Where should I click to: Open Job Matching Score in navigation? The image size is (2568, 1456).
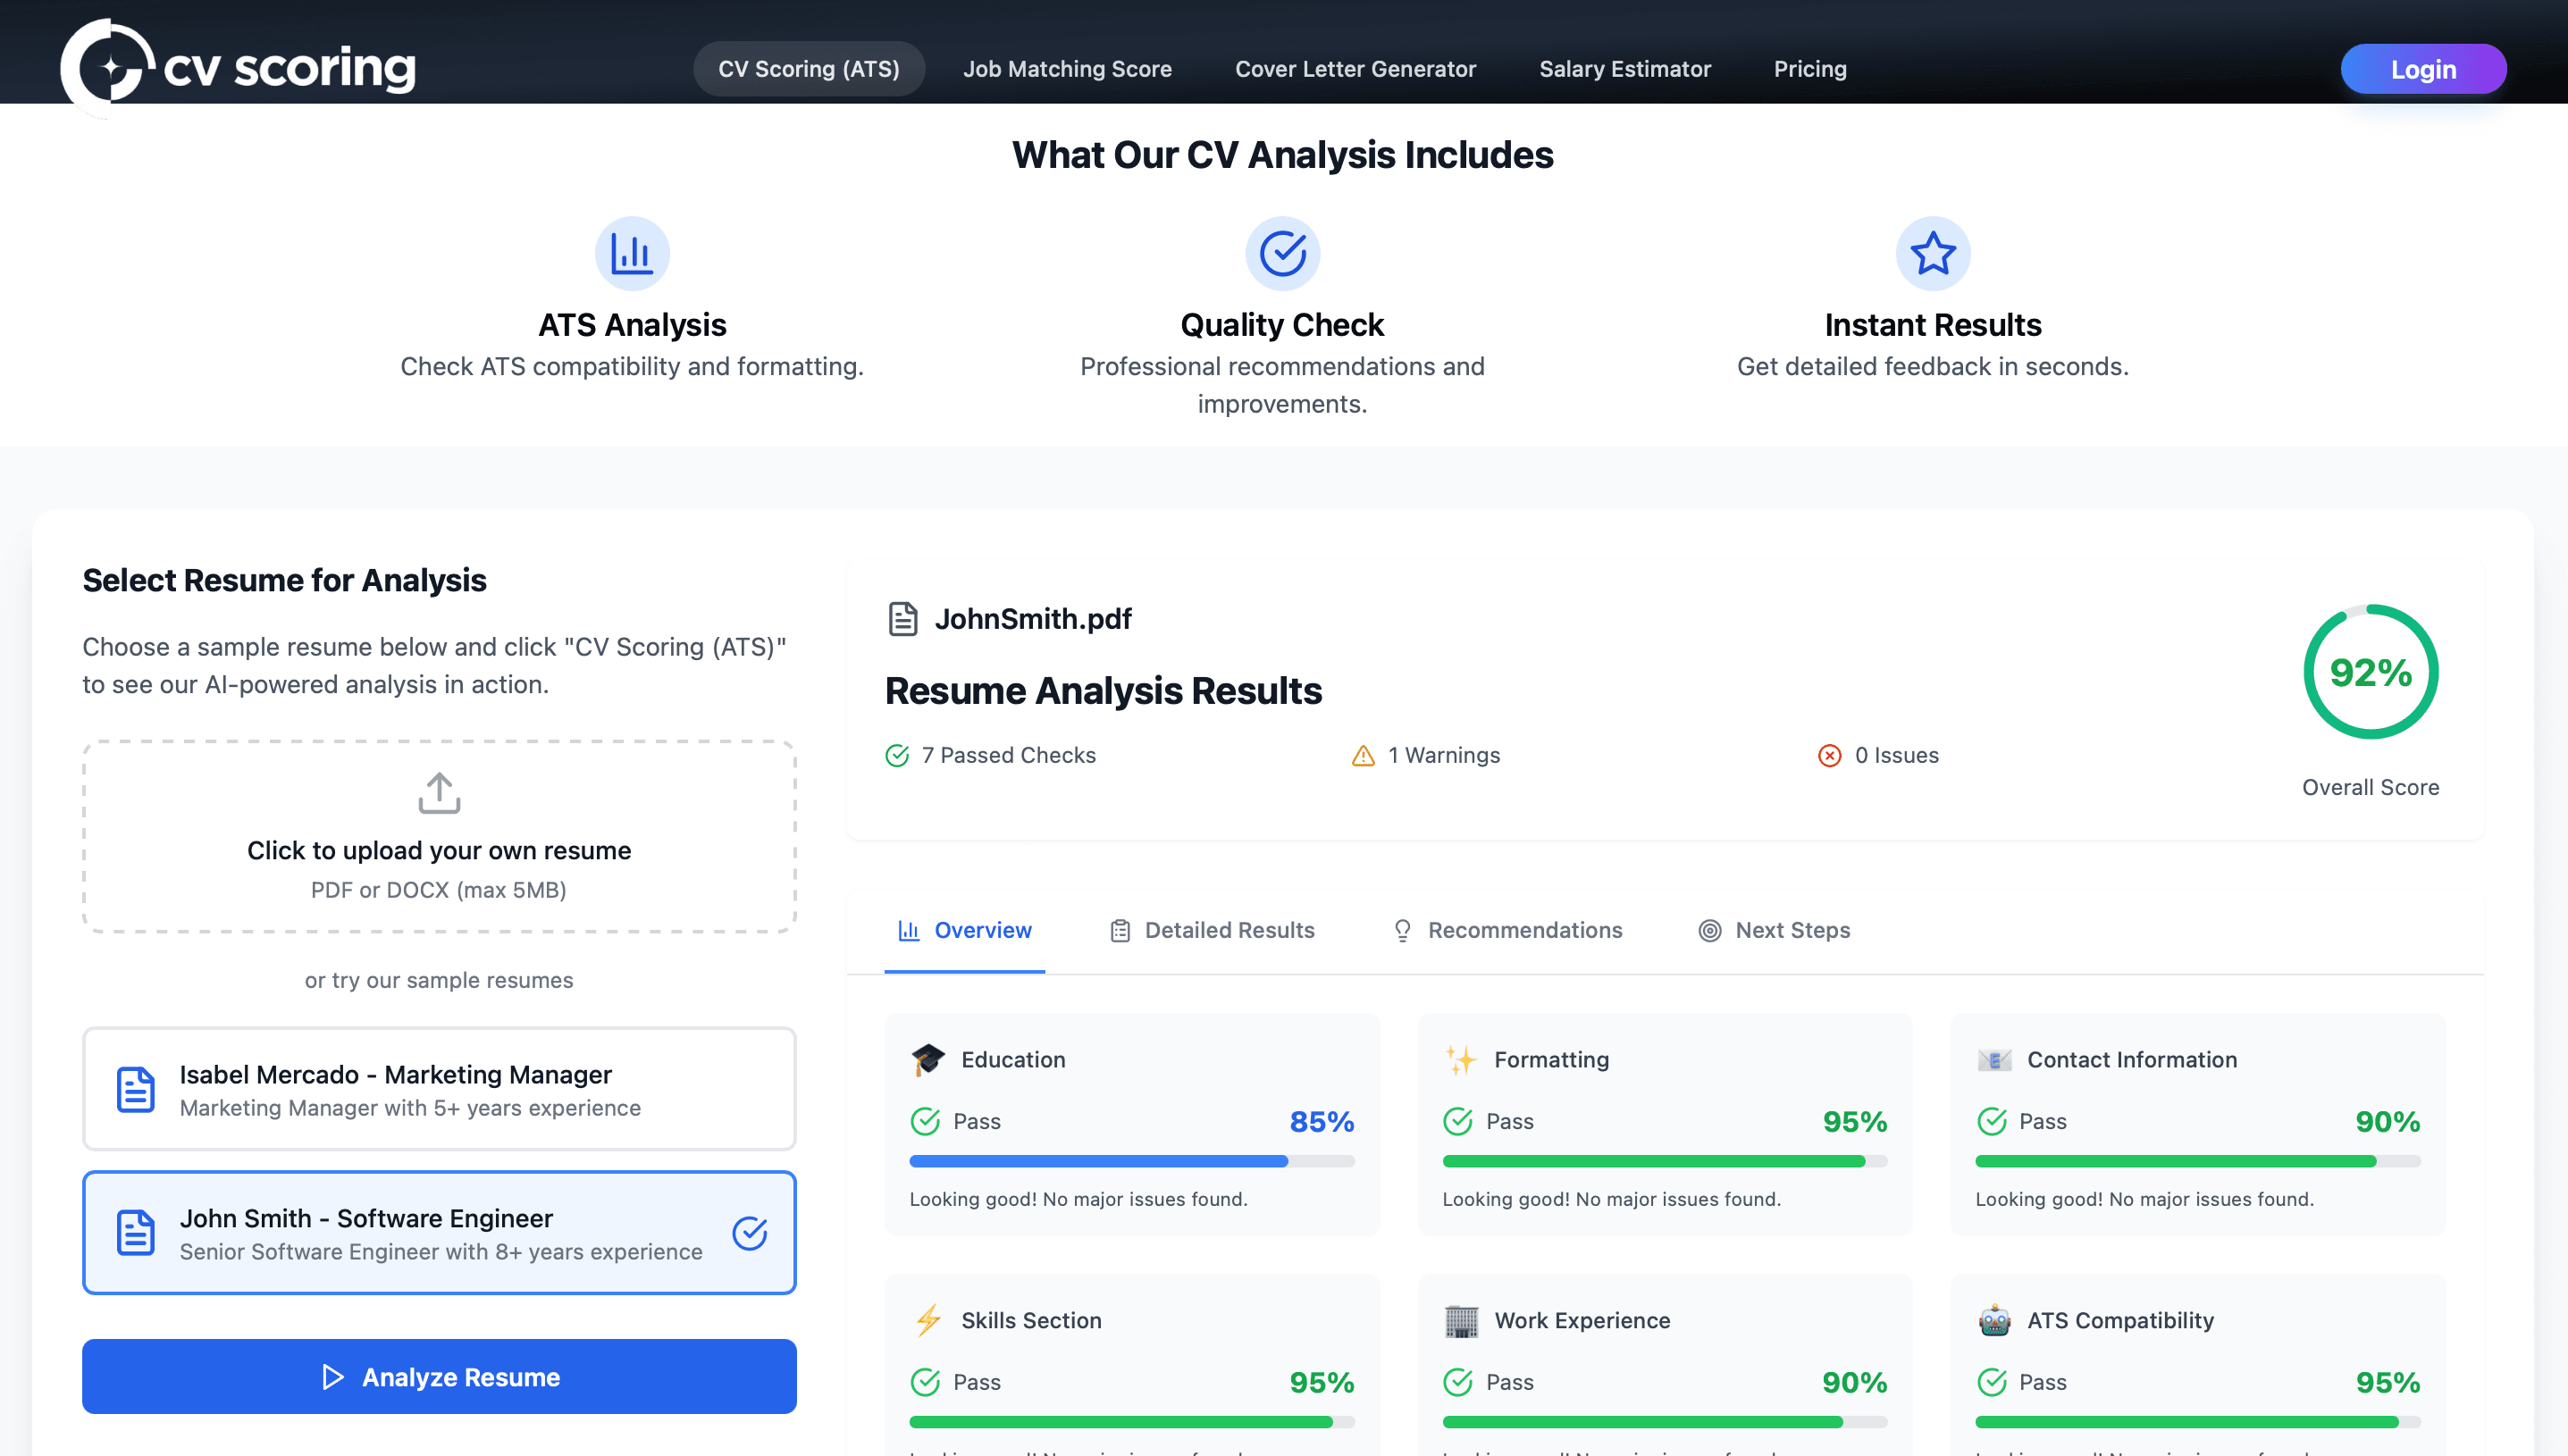coord(1067,69)
